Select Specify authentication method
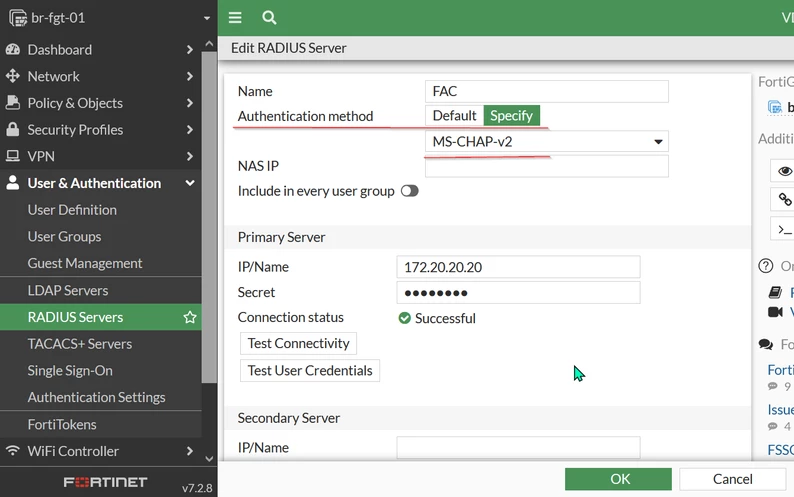Viewport: 794px width, 497px height. pyautogui.click(x=511, y=116)
